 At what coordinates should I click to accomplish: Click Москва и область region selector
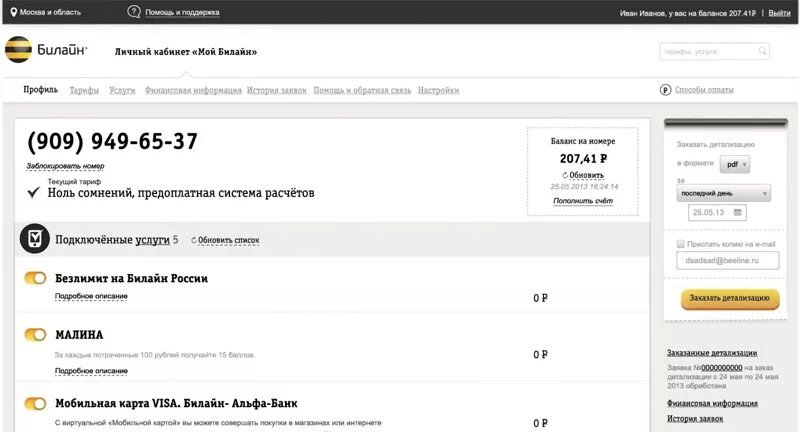(x=50, y=12)
